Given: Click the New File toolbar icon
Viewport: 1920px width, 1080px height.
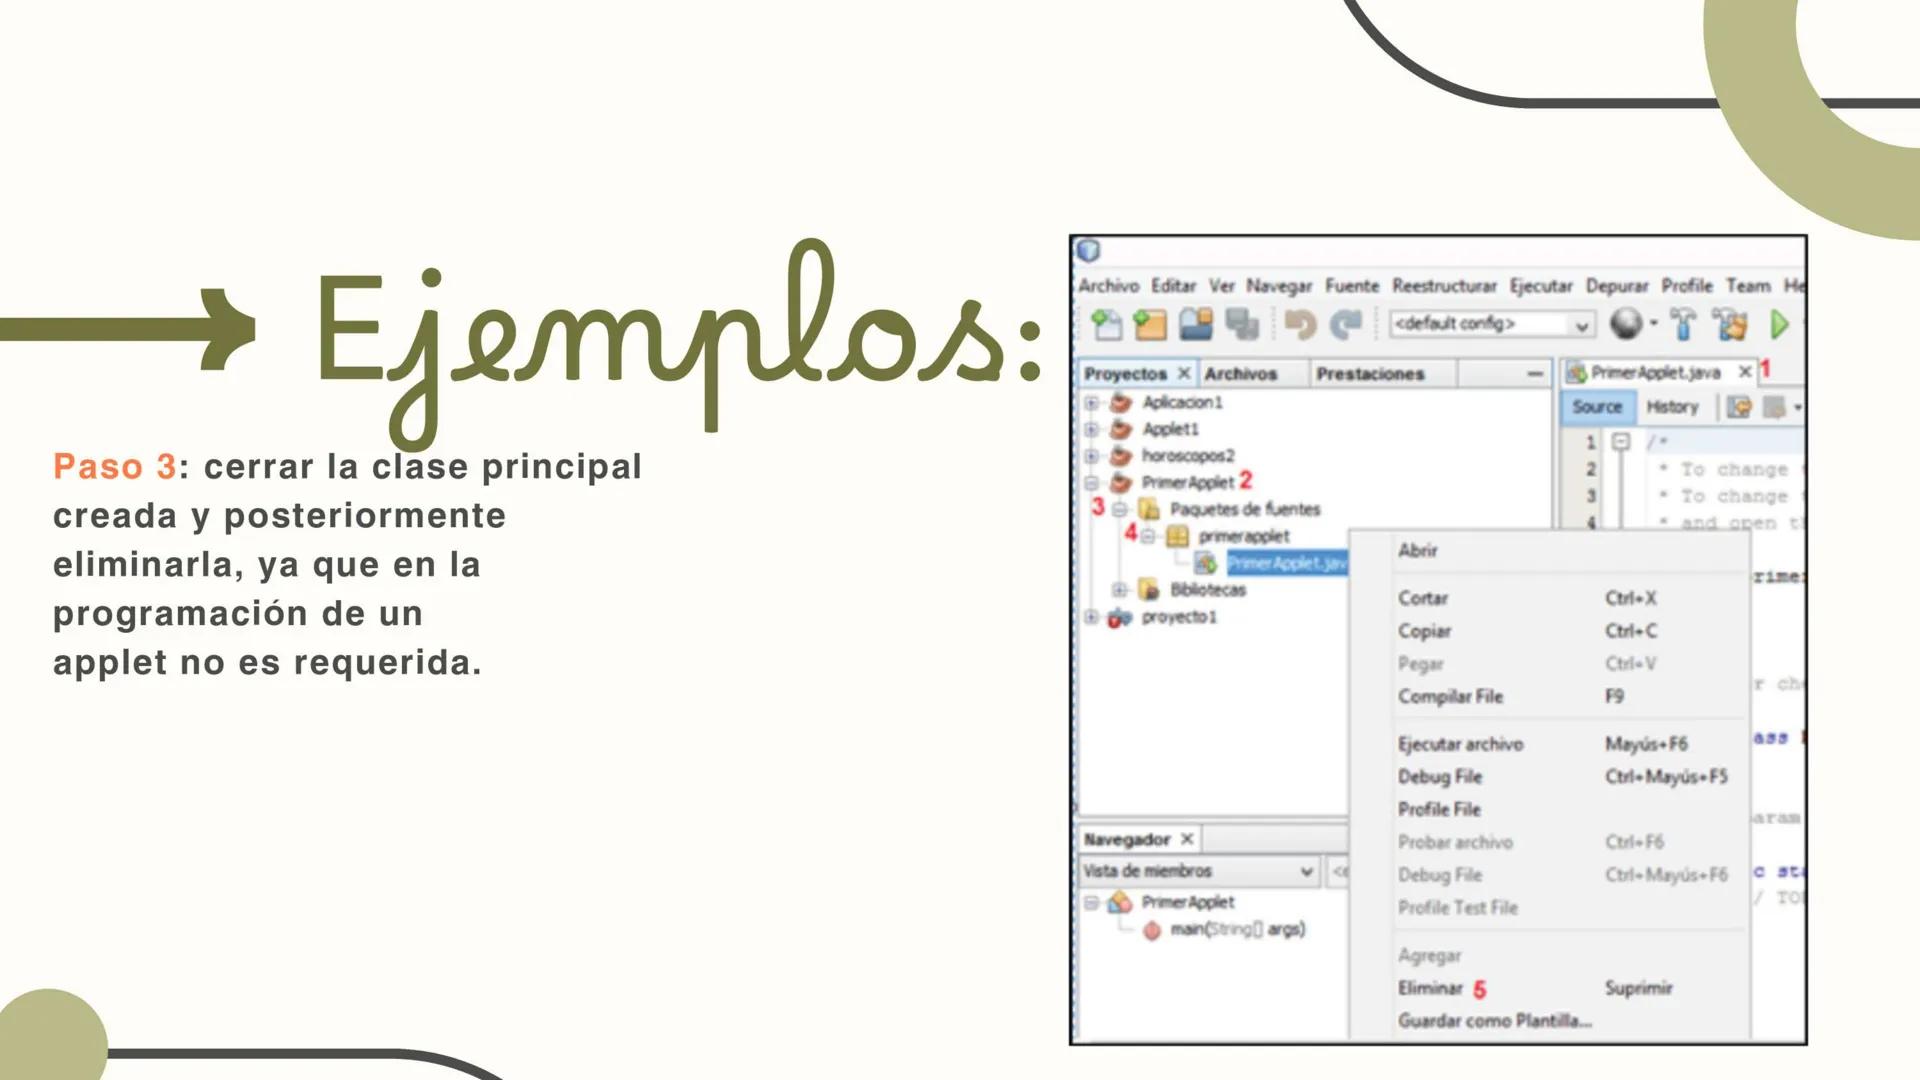Looking at the screenshot, I should click(1106, 324).
